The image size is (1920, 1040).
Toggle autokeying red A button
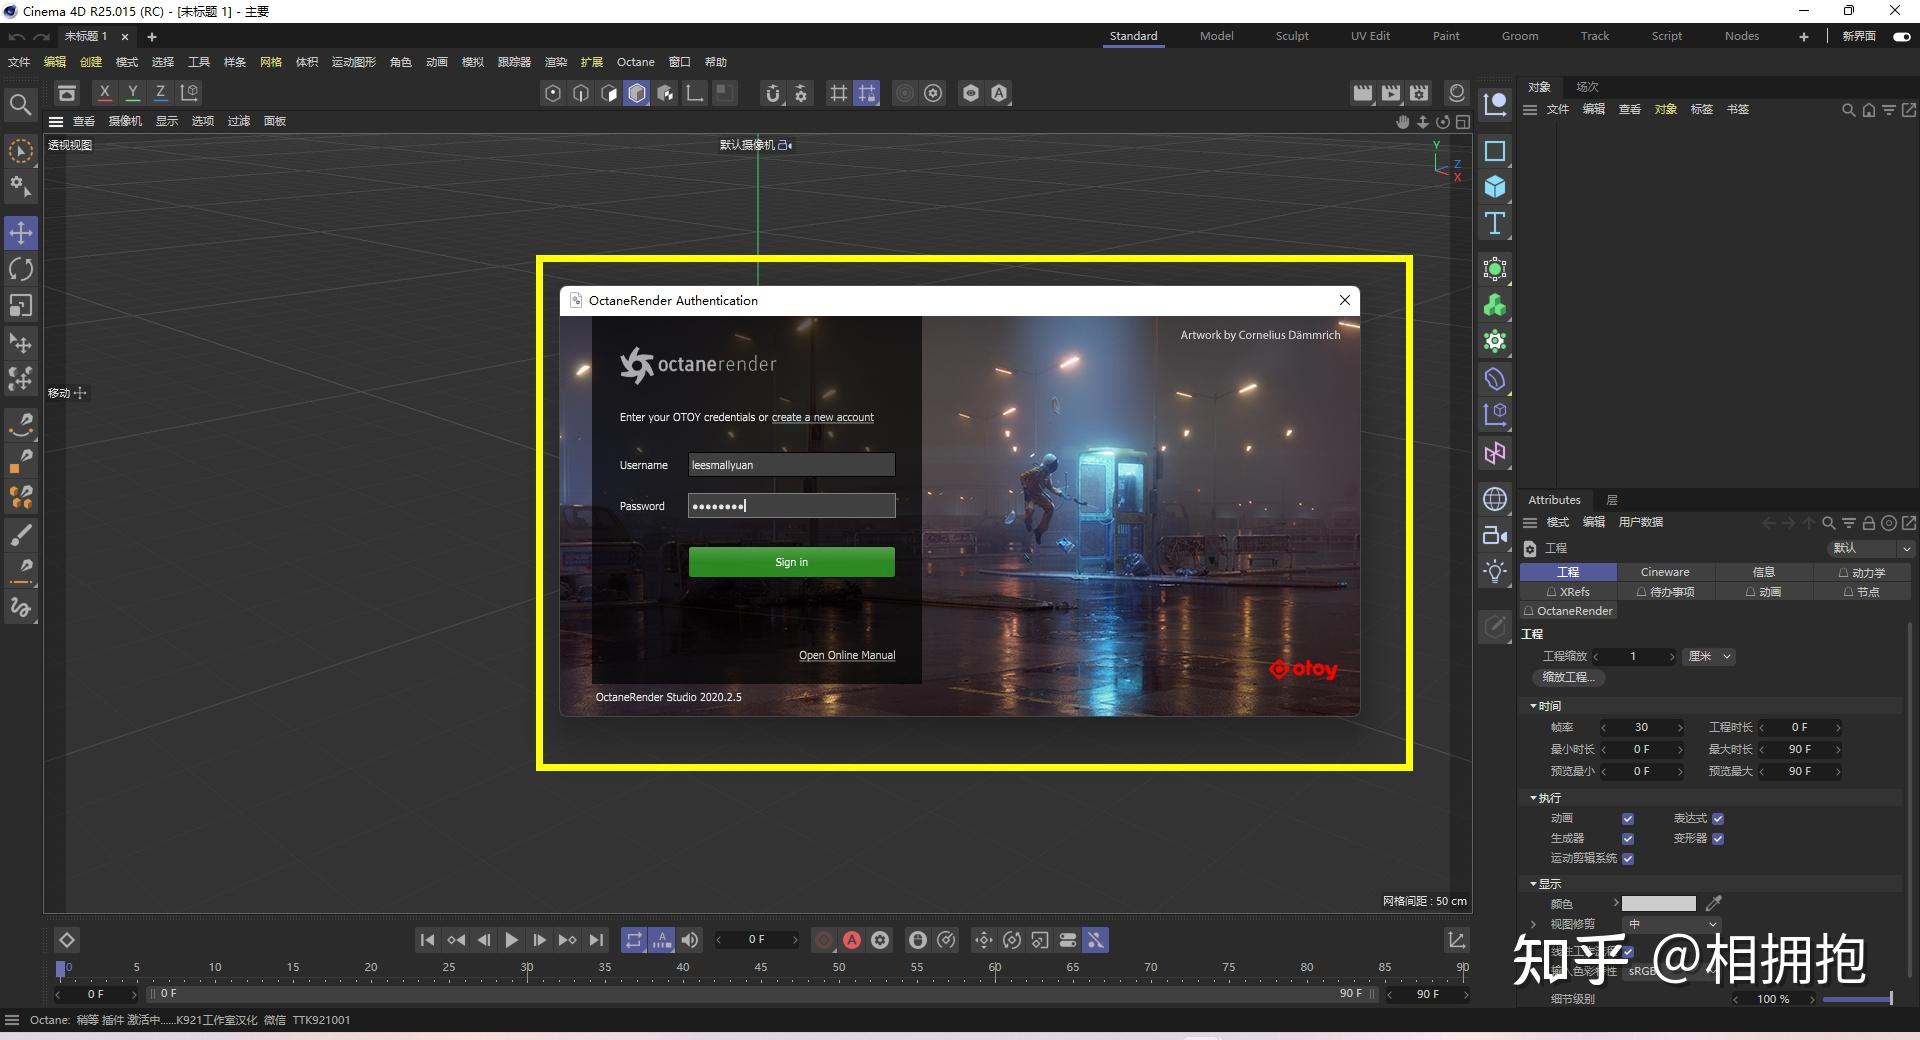(x=852, y=940)
